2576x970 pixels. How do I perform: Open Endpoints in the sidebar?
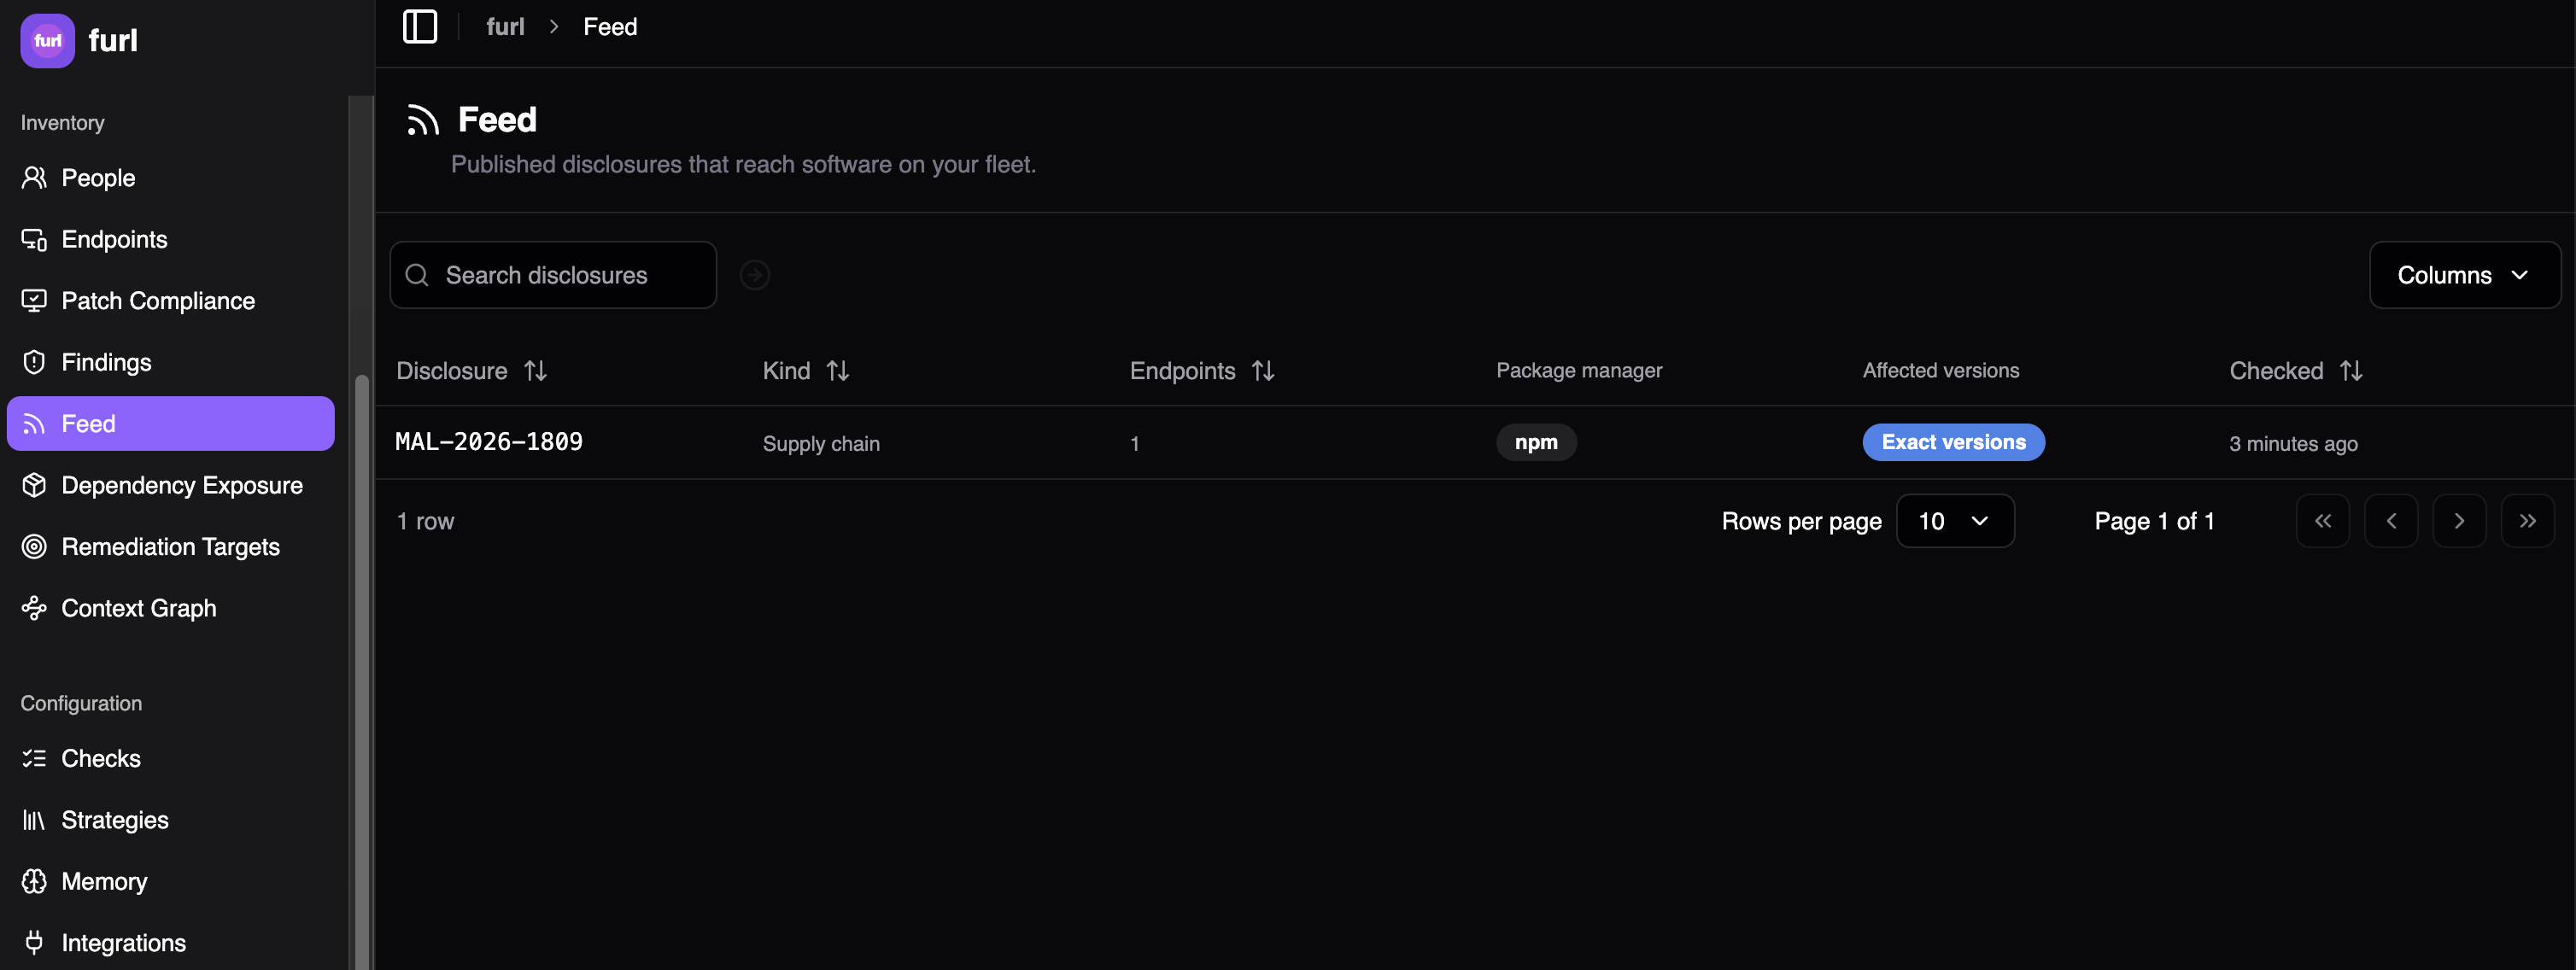[170, 239]
